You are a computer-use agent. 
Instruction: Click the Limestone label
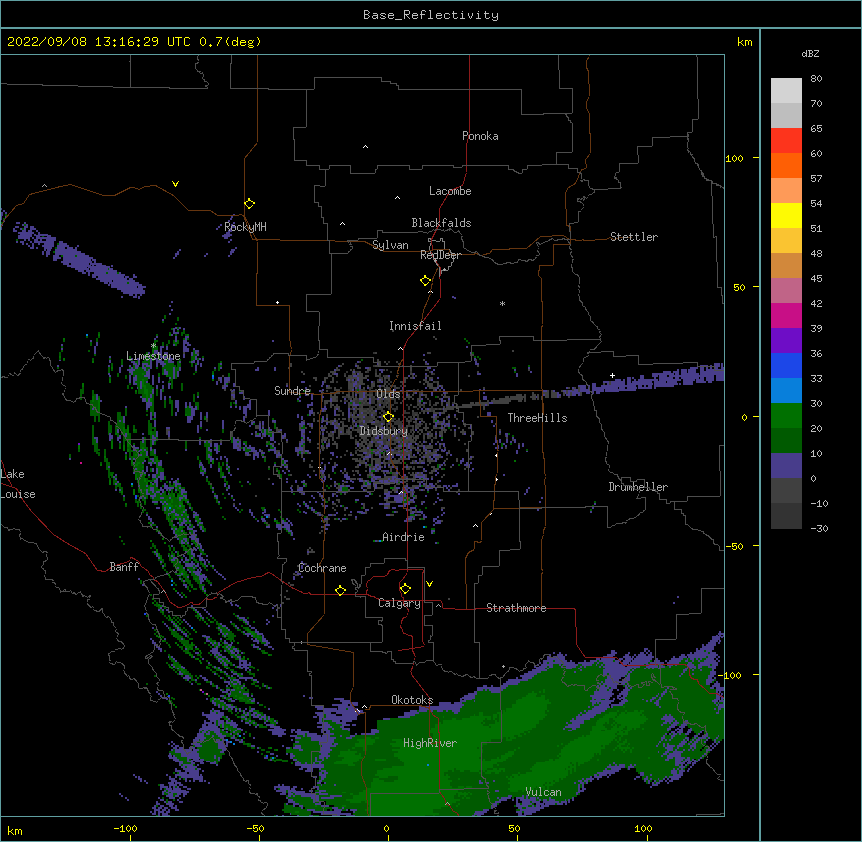click(x=153, y=356)
